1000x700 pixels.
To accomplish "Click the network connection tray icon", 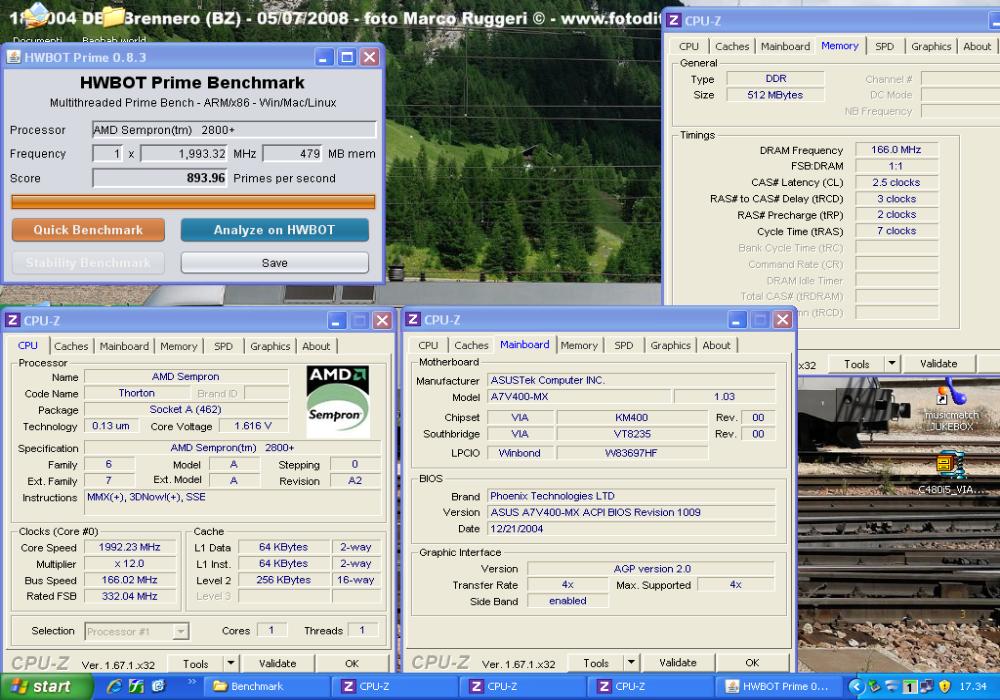I will (x=927, y=687).
